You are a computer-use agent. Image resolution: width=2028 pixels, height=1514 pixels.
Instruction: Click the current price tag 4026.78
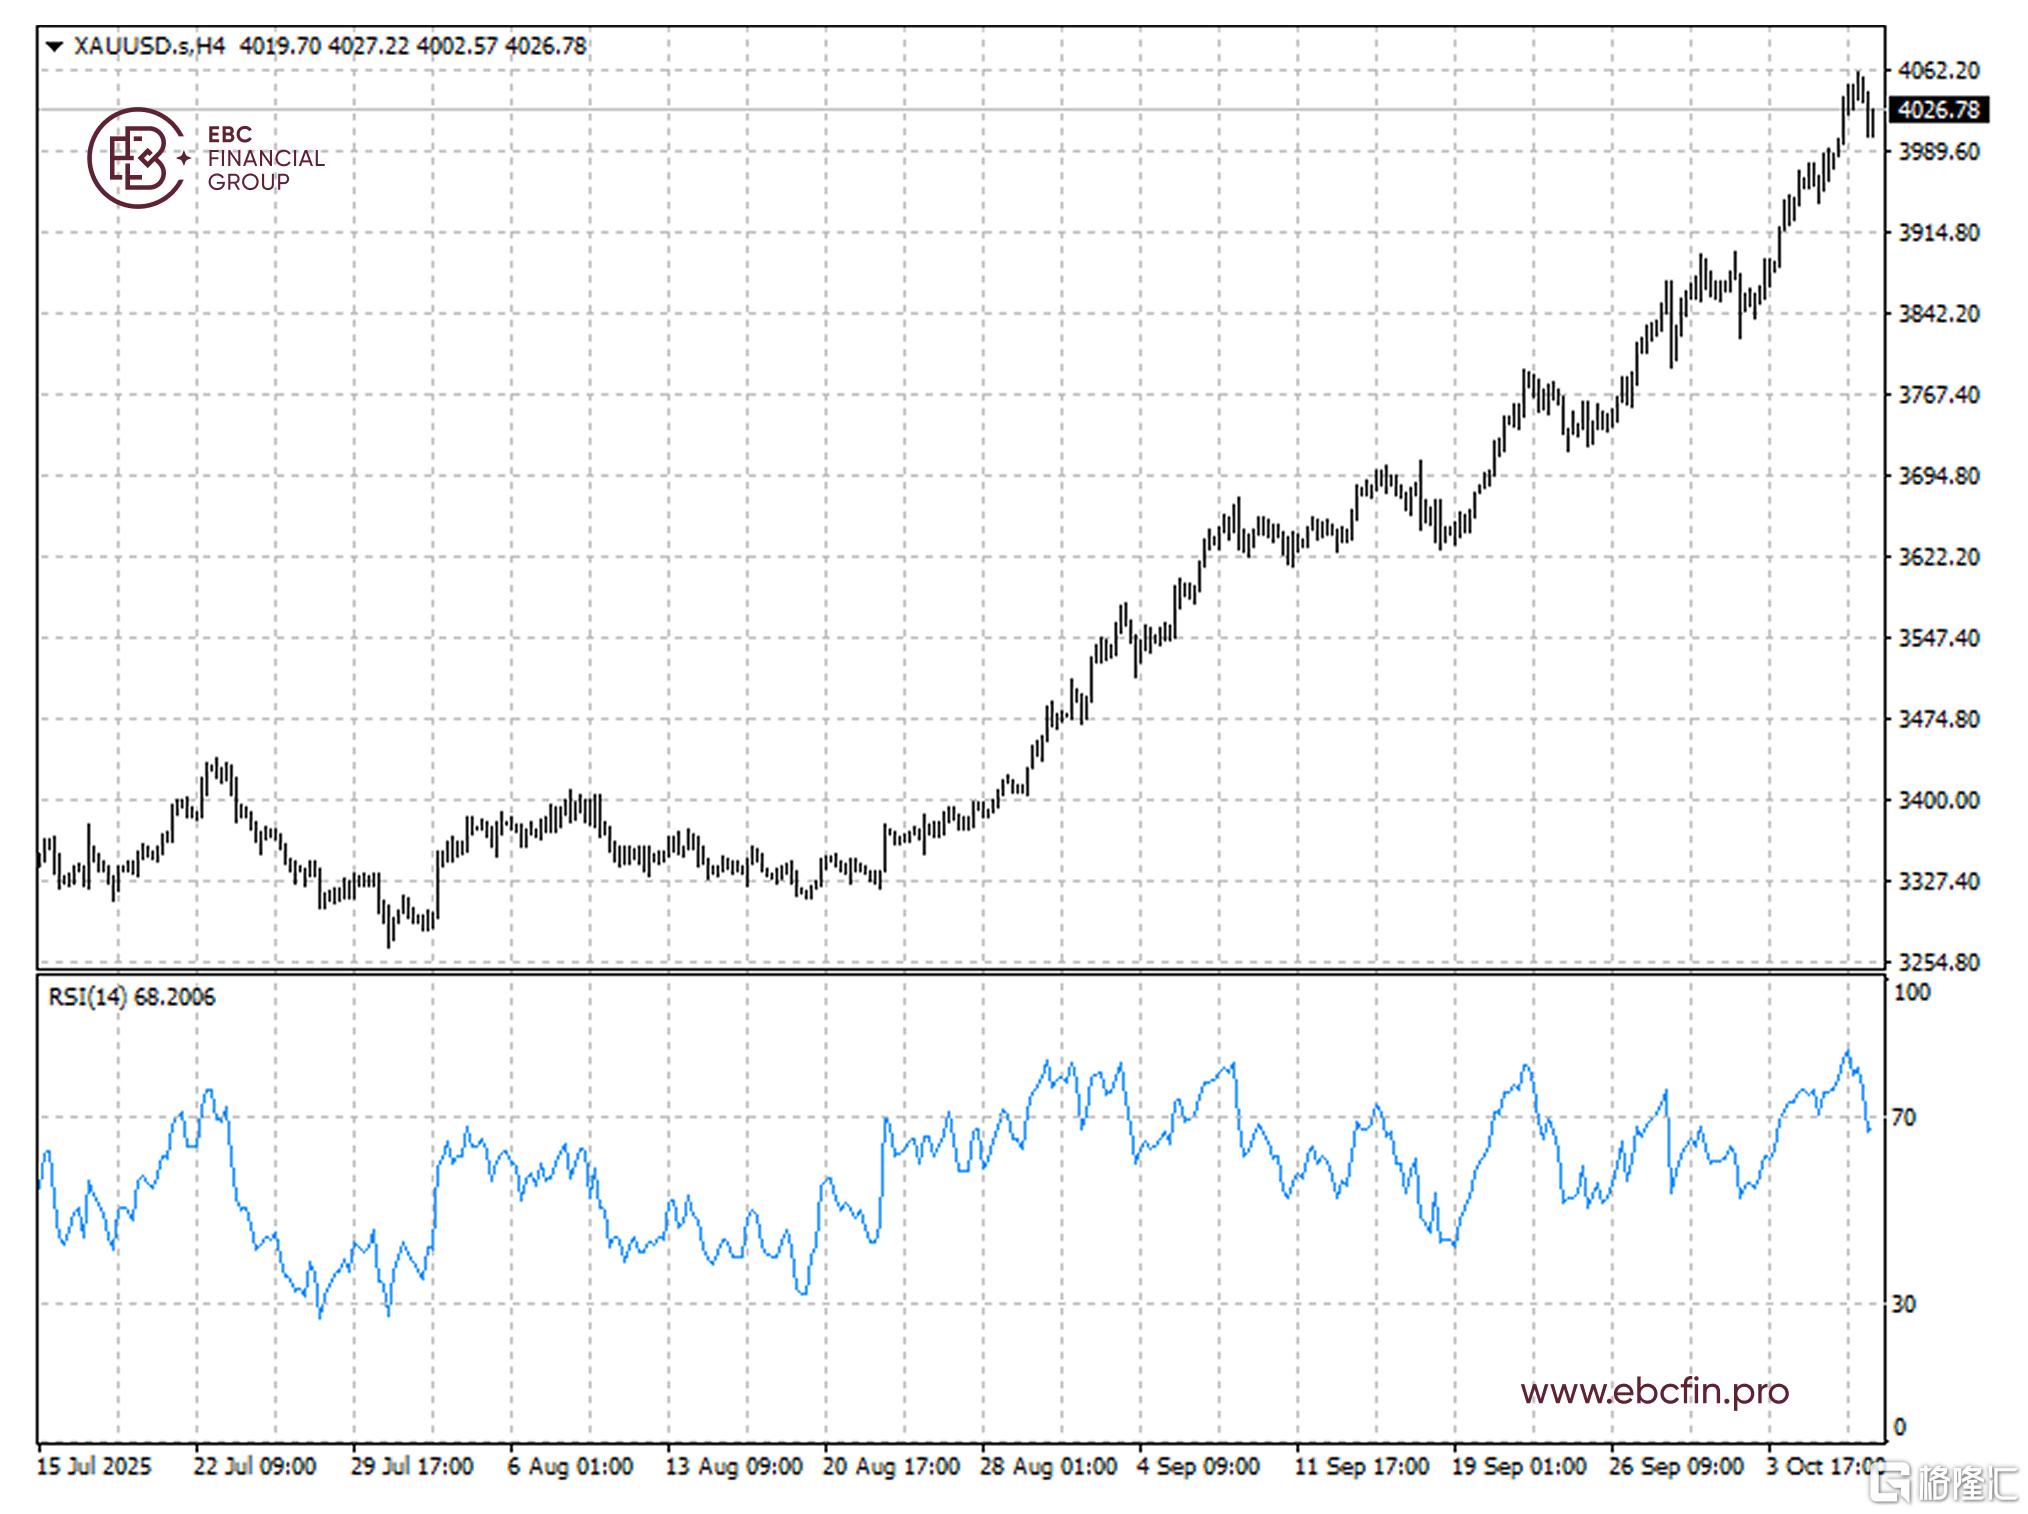1938,110
